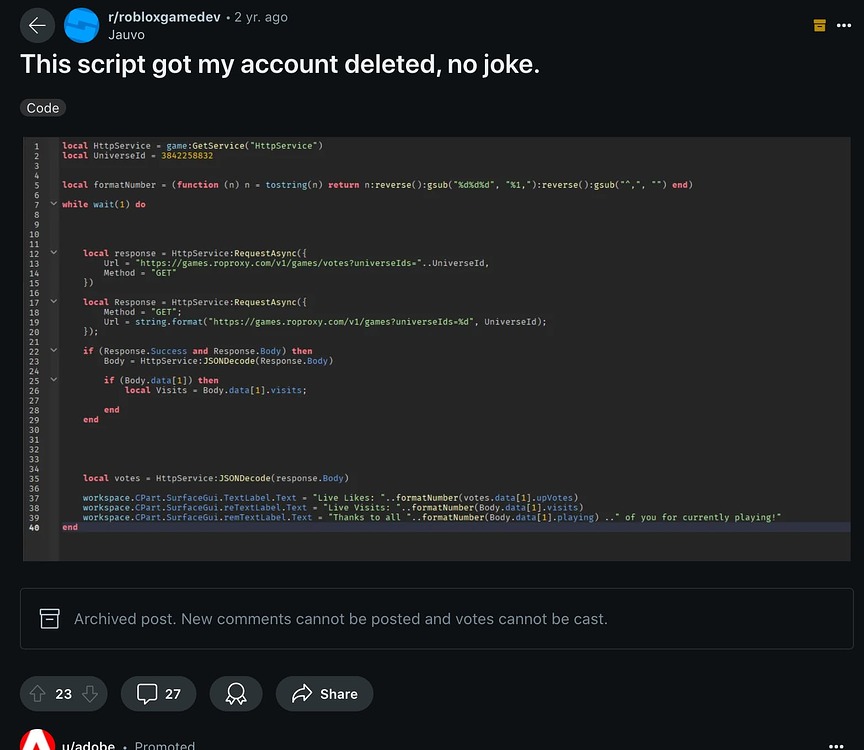Open the Jauvo user profile

pyautogui.click(x=126, y=34)
